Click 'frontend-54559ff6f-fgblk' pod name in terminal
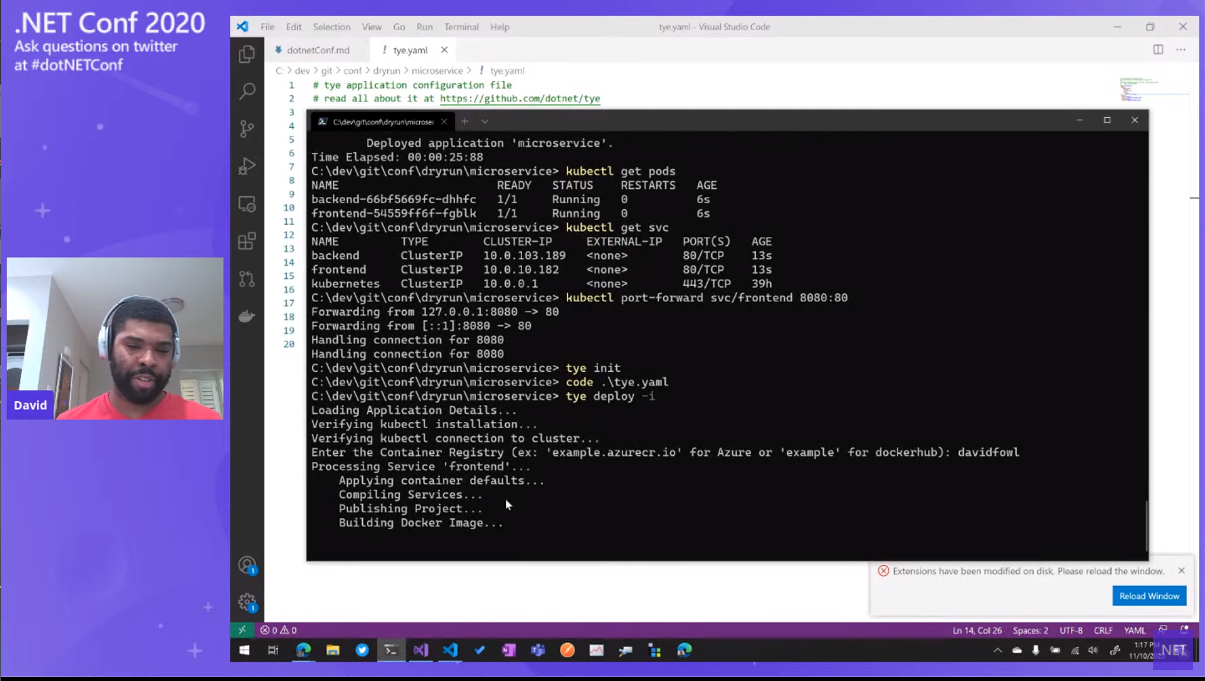The image size is (1205, 681). (x=394, y=213)
